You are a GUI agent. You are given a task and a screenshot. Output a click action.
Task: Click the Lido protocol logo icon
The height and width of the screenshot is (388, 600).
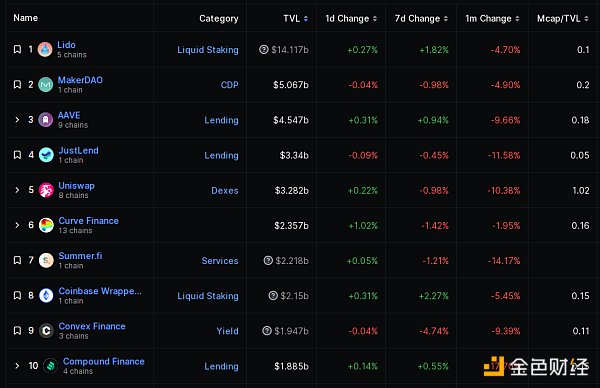coord(45,49)
